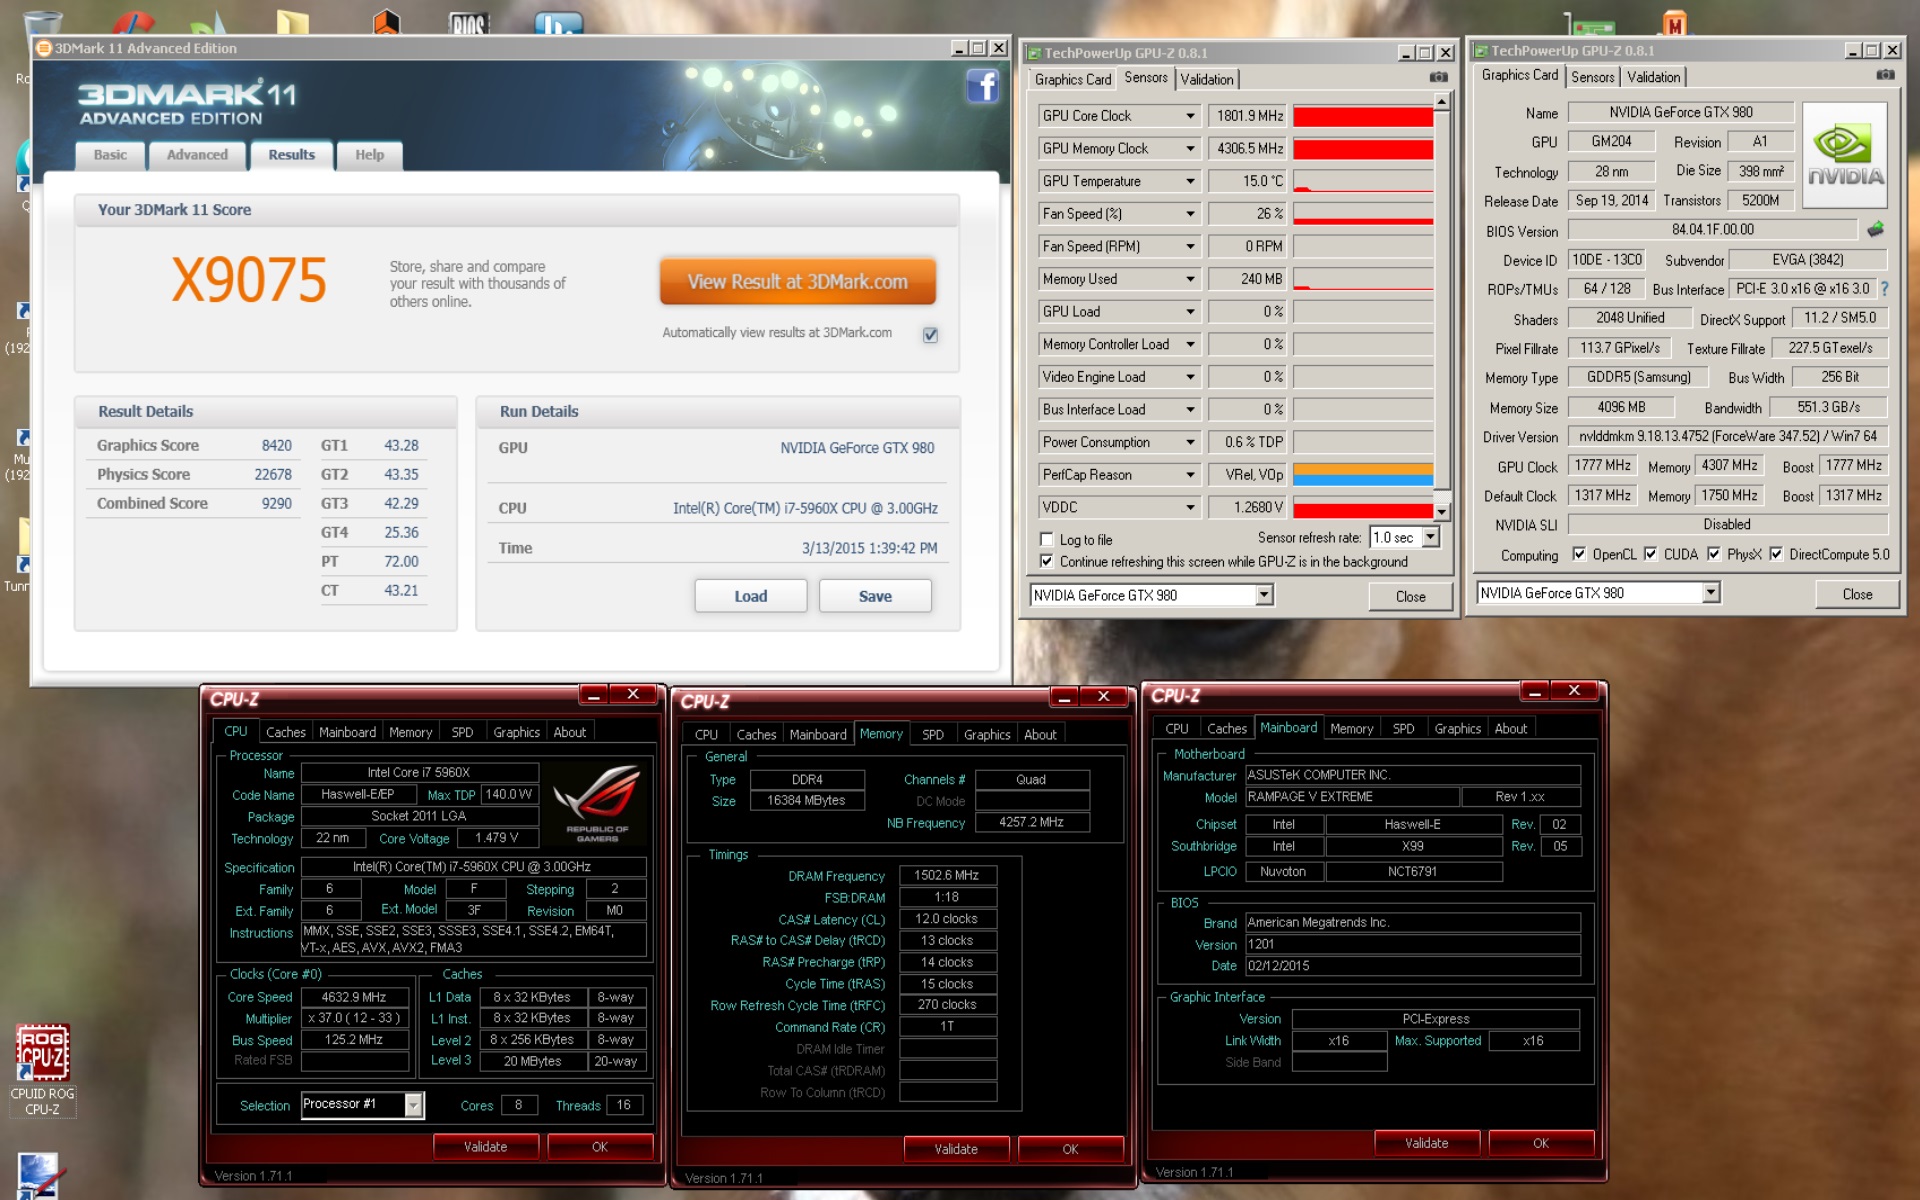
Task: Click GPU-Z Sensors window title bar icon
Action: [x=1035, y=53]
